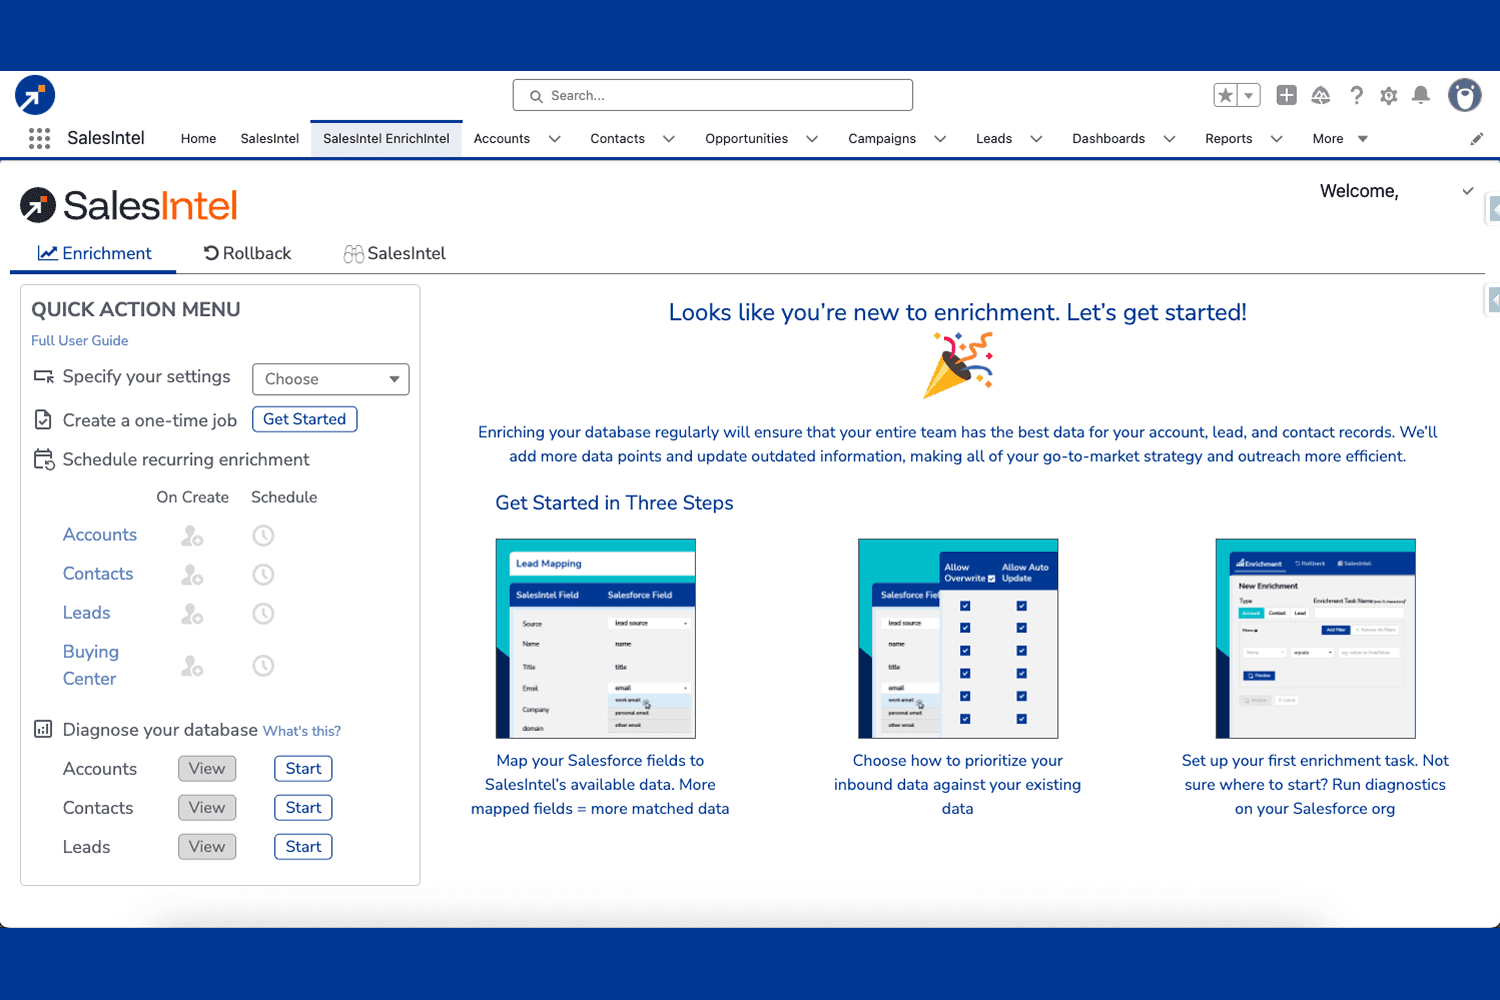Switch to the SalesIntel binoculars tab
The image size is (1500, 1000).
click(x=394, y=253)
